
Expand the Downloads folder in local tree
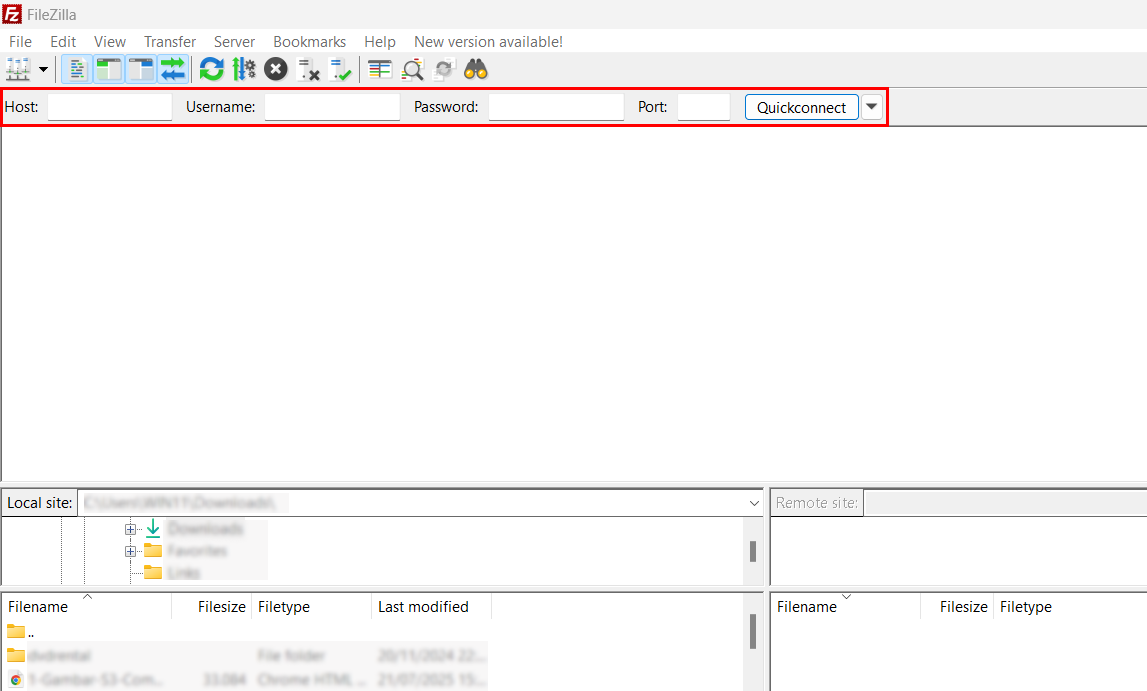pyautogui.click(x=130, y=529)
